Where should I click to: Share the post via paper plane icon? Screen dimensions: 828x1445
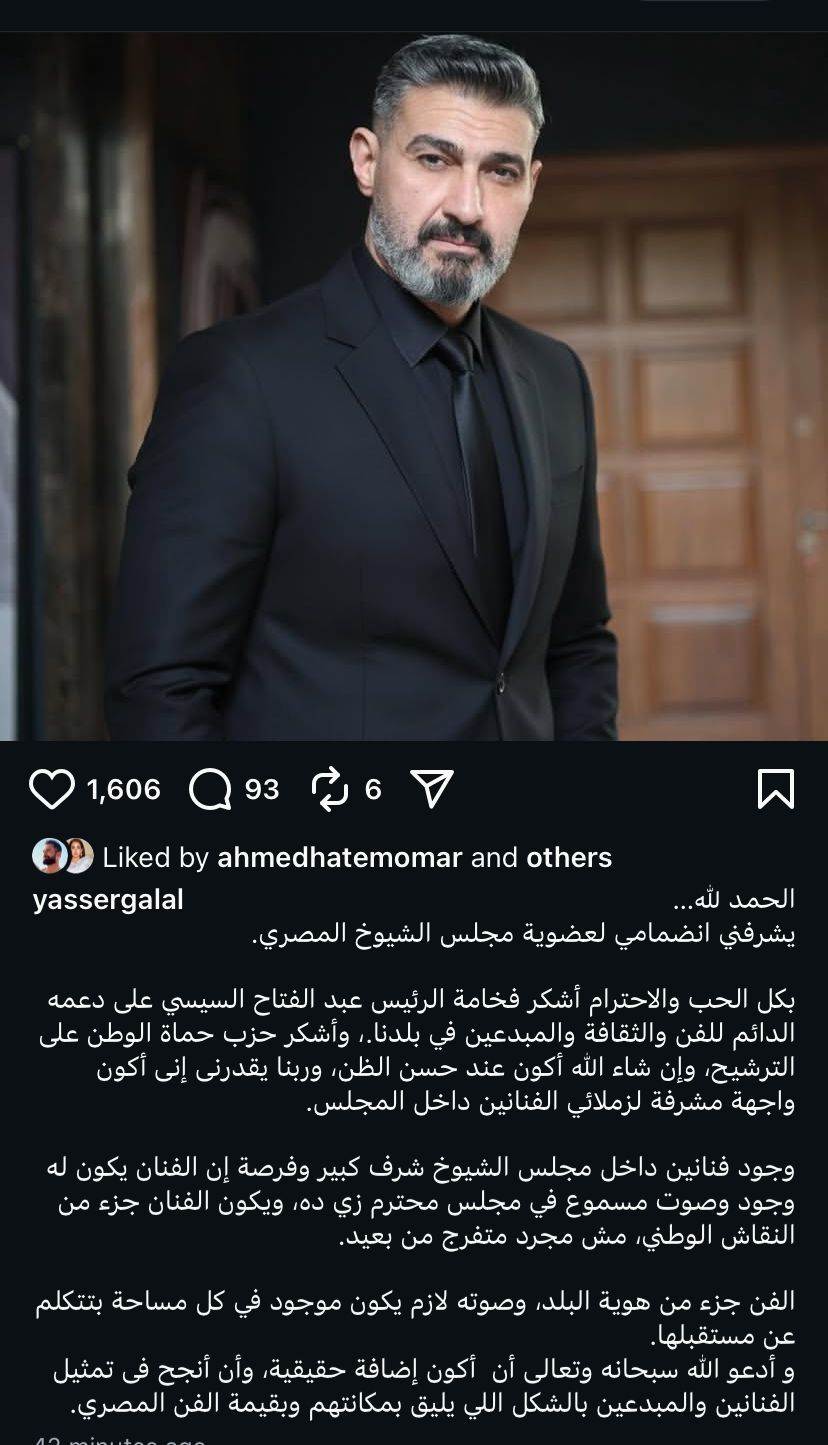coord(433,789)
